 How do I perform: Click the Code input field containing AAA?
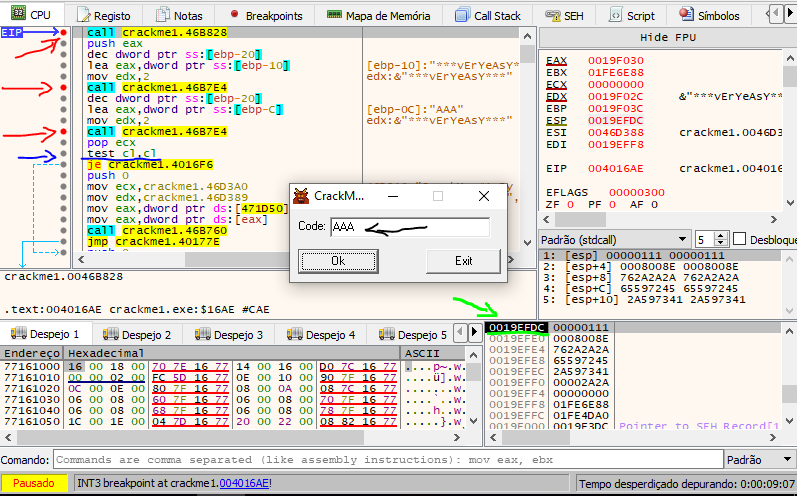[409, 227]
